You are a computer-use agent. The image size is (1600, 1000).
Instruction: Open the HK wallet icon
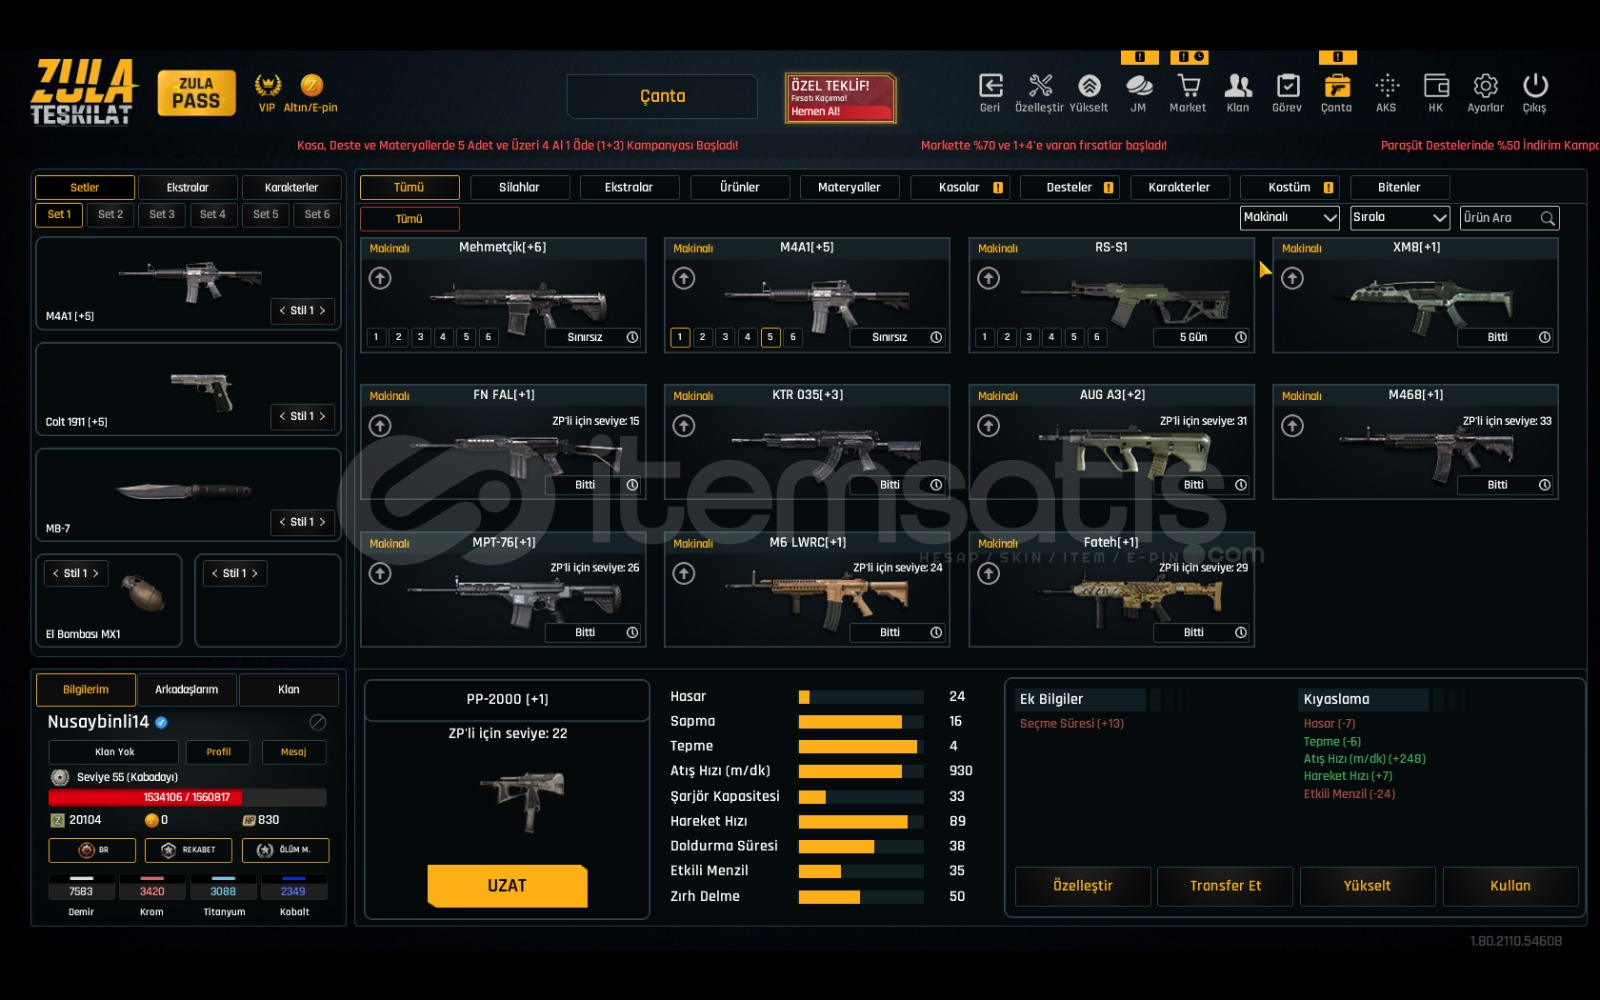[x=1436, y=86]
